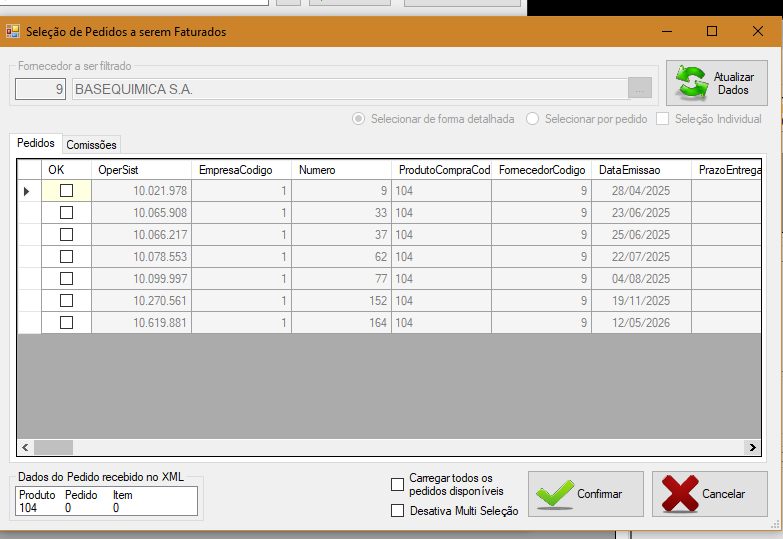Image resolution: width=783 pixels, height=539 pixels.
Task: Click the Numero cell with value 77
Action: 341,279
